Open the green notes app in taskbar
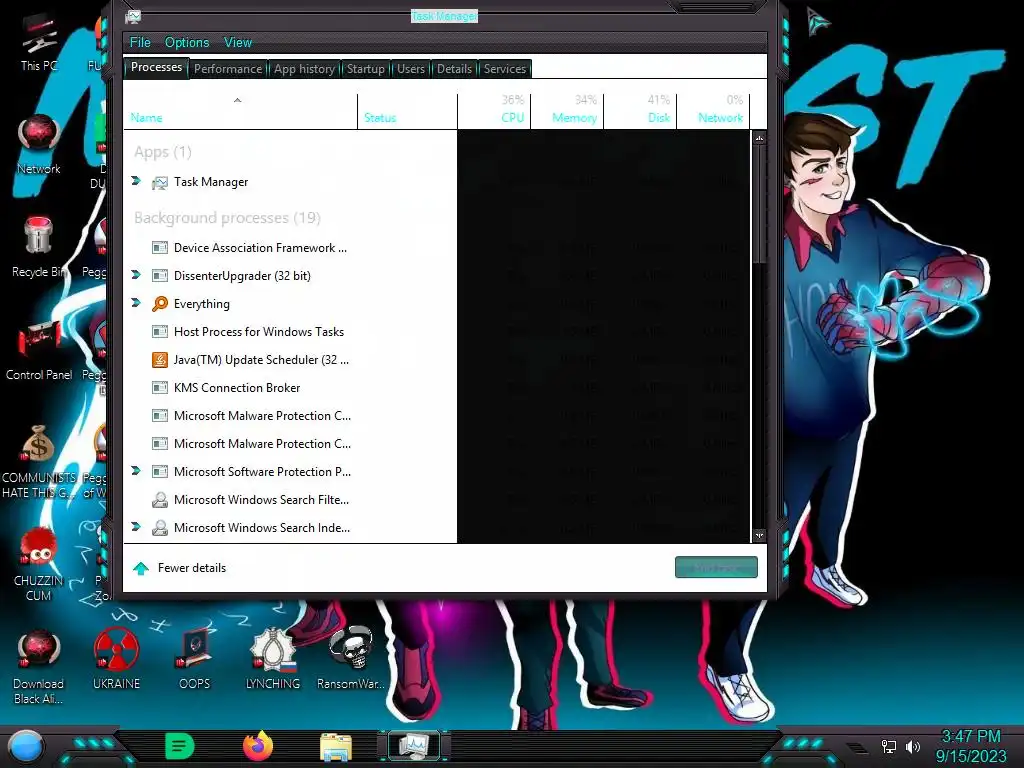Screen dimensions: 1024x768 [180, 746]
